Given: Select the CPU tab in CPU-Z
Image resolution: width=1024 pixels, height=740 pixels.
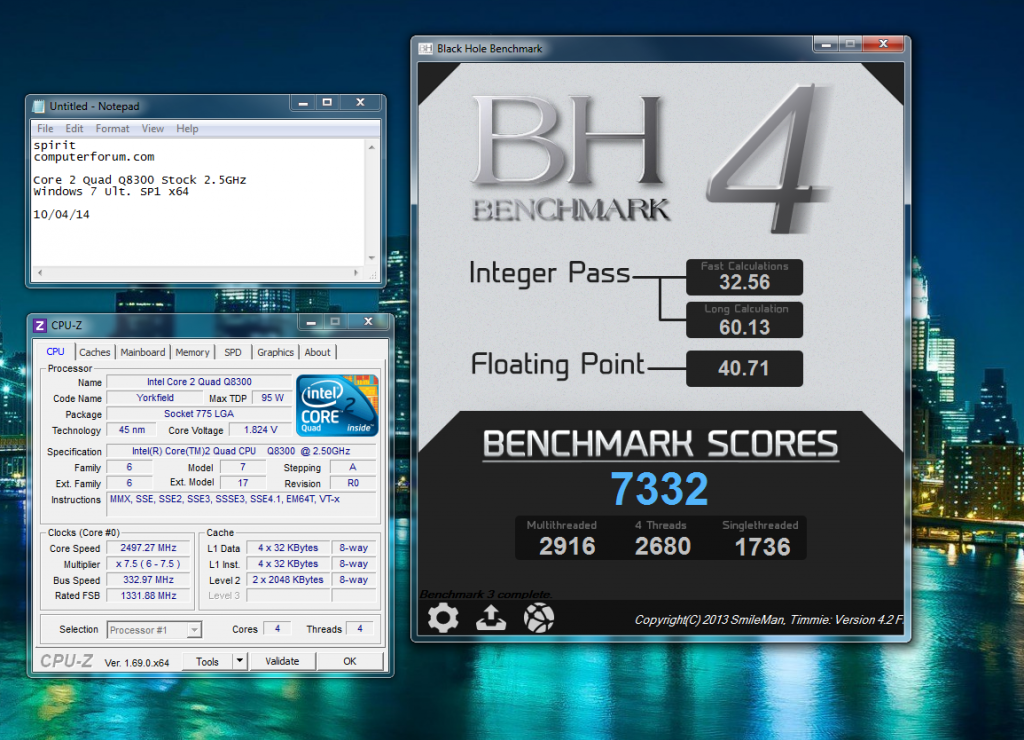Looking at the screenshot, I should [56, 351].
